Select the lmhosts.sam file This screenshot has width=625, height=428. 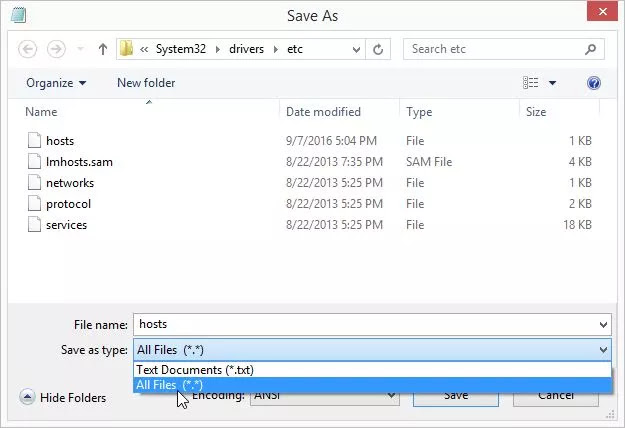pyautogui.click(x=79, y=162)
